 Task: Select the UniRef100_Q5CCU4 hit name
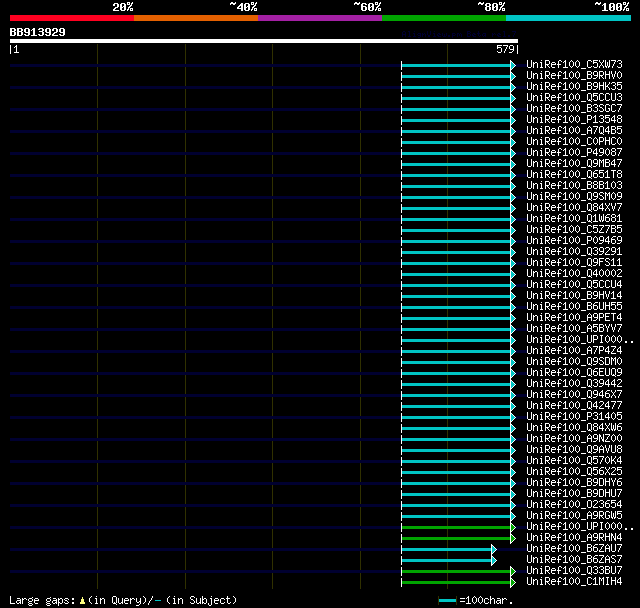point(574,285)
